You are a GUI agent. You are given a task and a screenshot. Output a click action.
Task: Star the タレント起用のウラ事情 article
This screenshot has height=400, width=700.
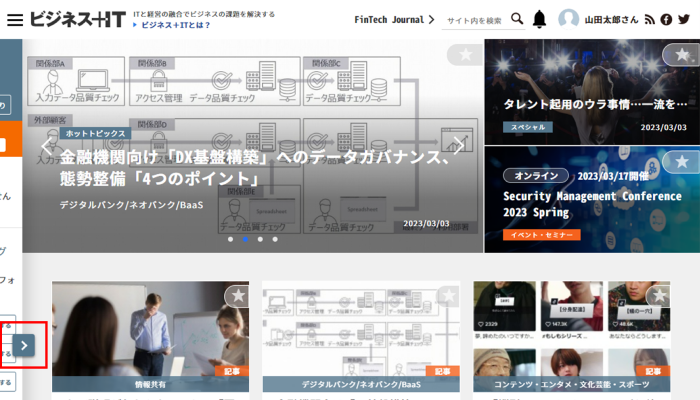coord(681,54)
